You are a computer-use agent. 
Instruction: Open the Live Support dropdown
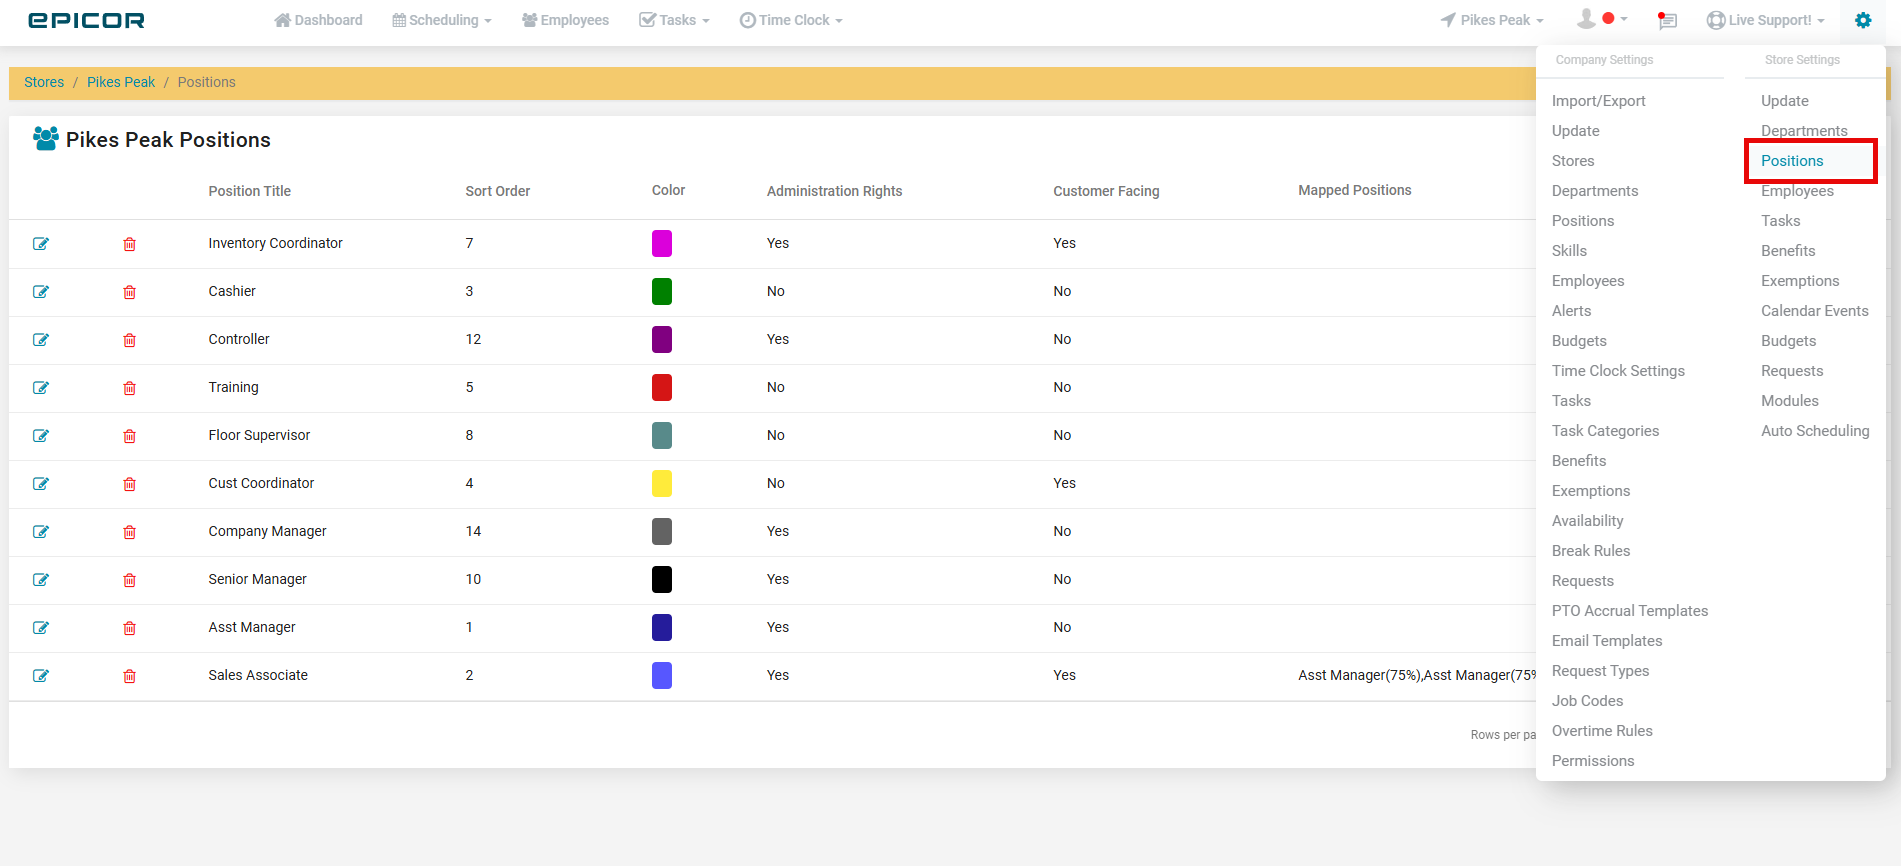coord(1765,20)
